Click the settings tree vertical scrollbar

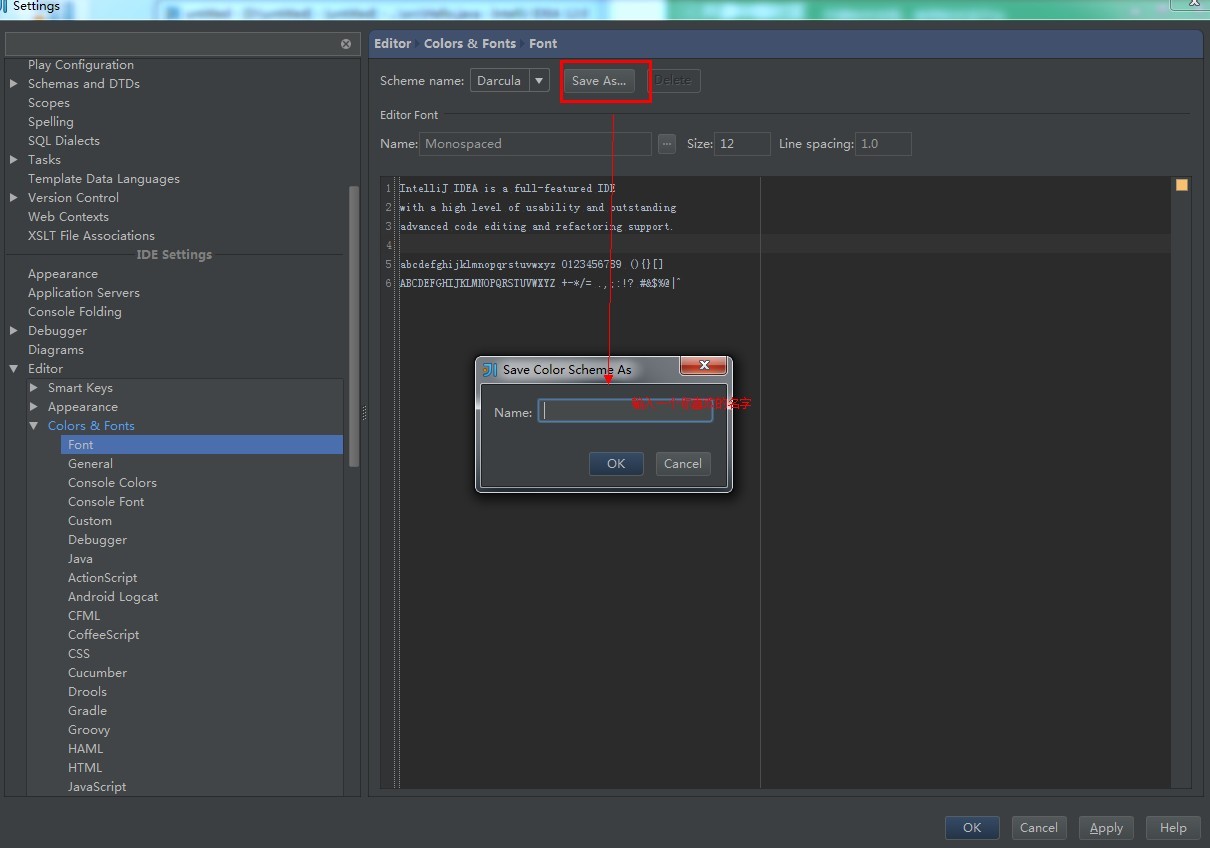click(x=353, y=325)
